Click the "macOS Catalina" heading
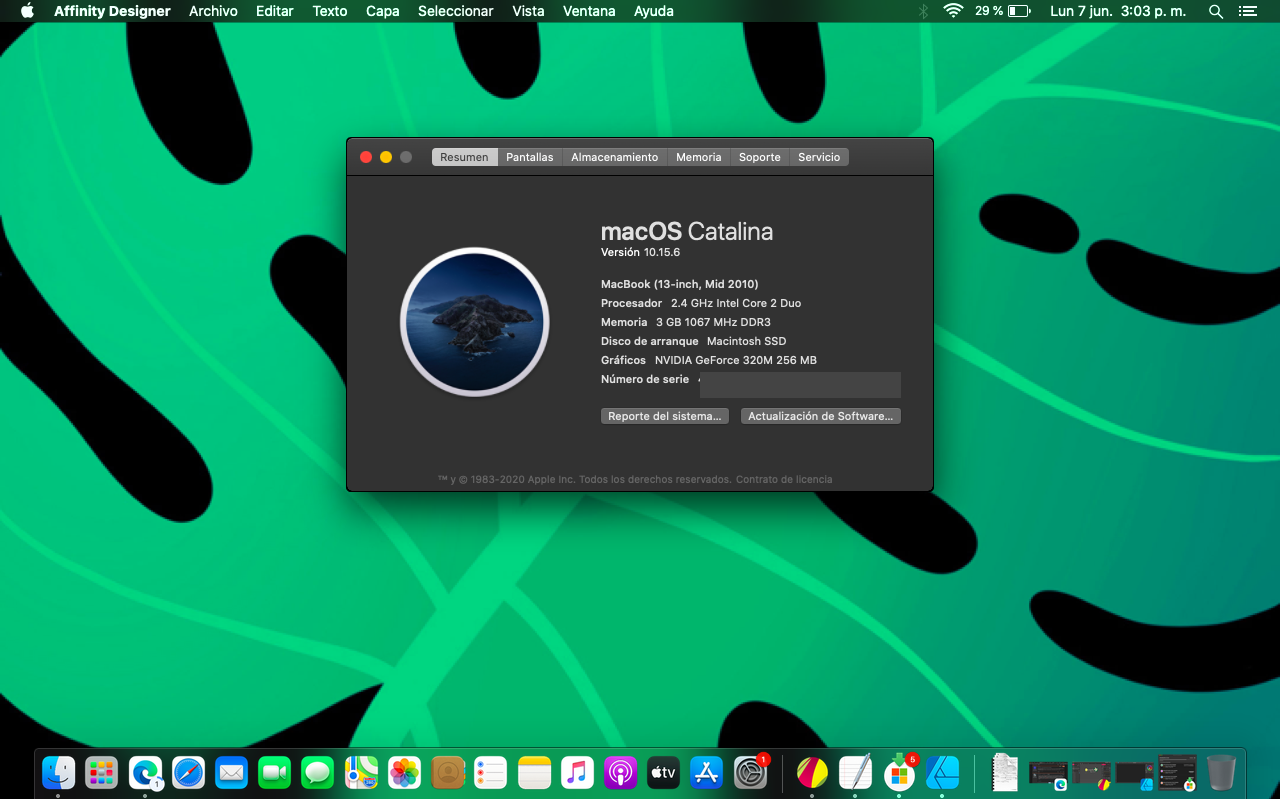This screenshot has width=1280, height=799. click(687, 231)
